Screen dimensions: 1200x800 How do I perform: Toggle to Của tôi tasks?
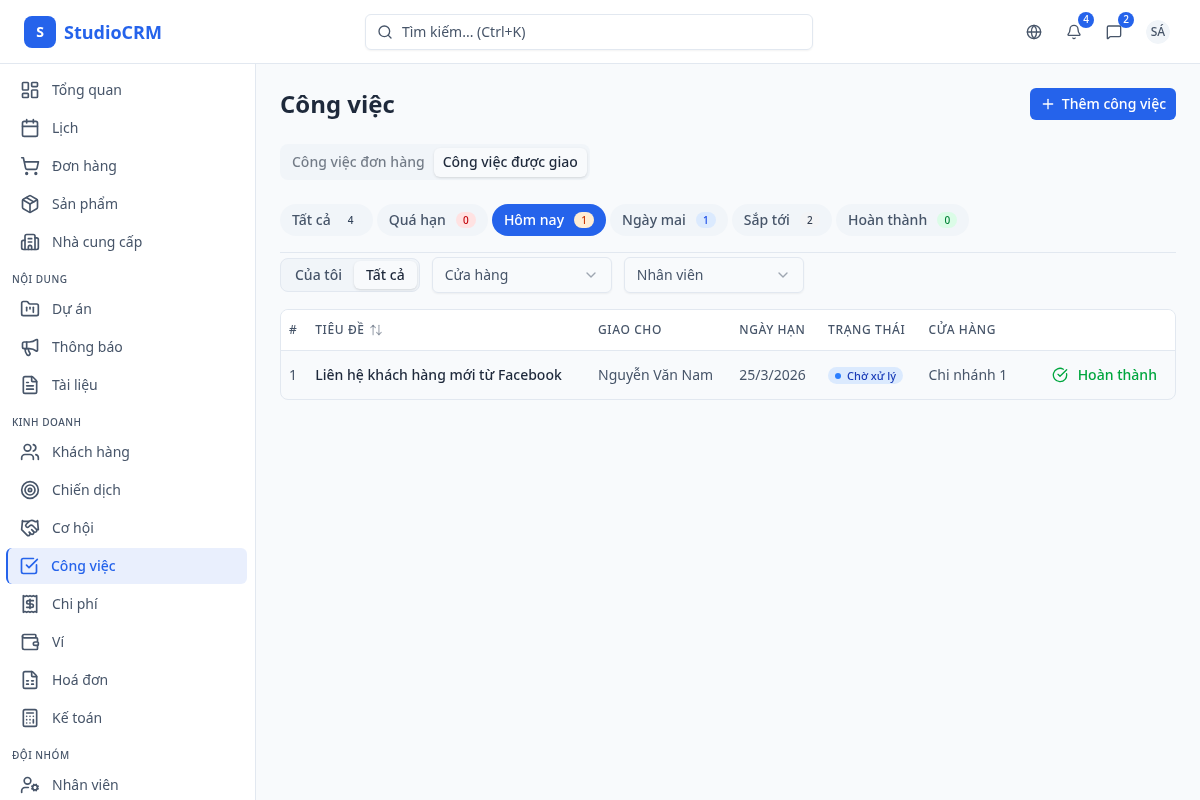[318, 275]
